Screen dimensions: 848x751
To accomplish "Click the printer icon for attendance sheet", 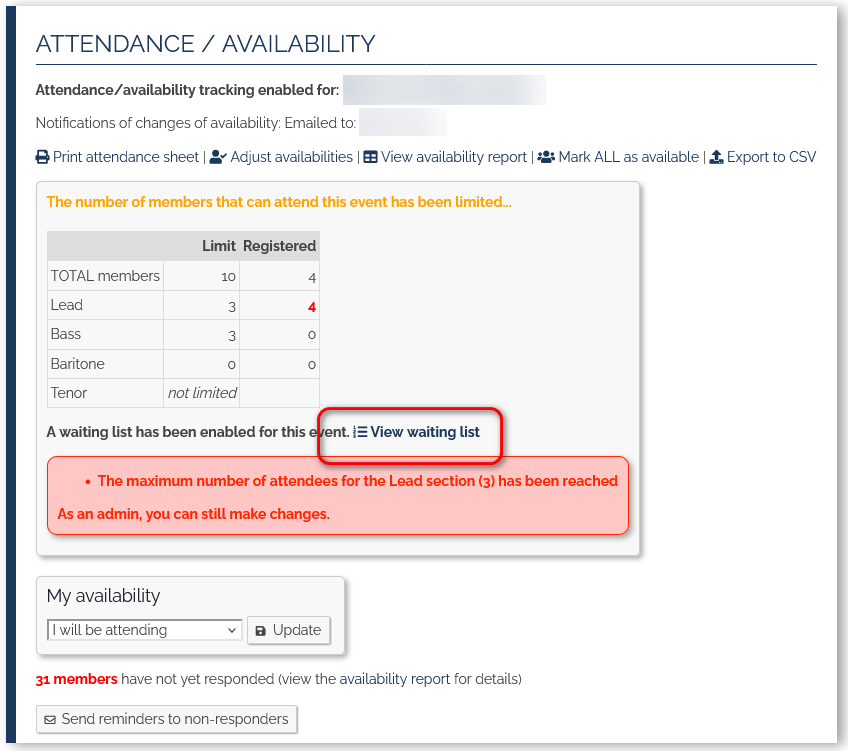I will pos(42,157).
